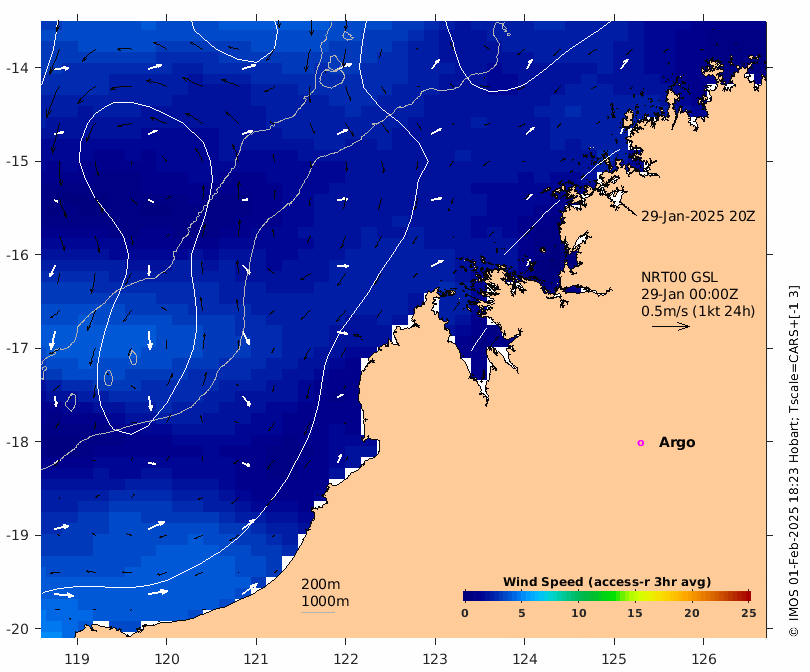Click colorbar tick label 10

(x=579, y=613)
